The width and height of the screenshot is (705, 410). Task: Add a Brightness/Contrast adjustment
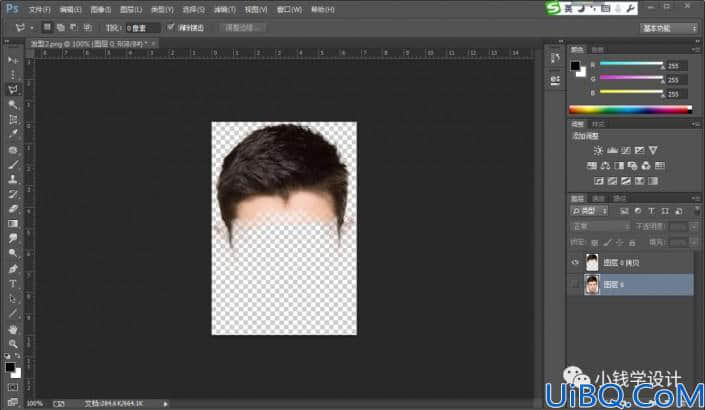click(x=598, y=151)
